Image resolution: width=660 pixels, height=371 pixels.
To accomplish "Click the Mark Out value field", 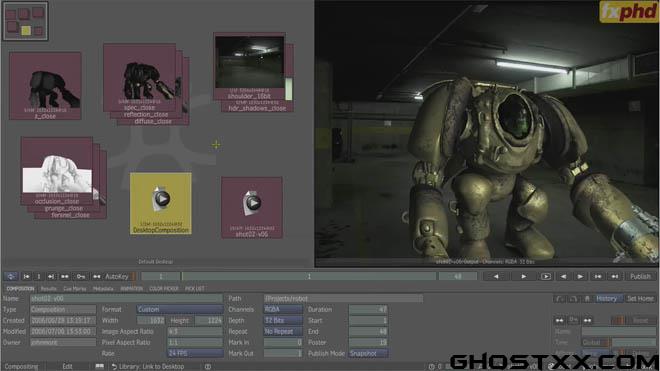I will (x=283, y=353).
